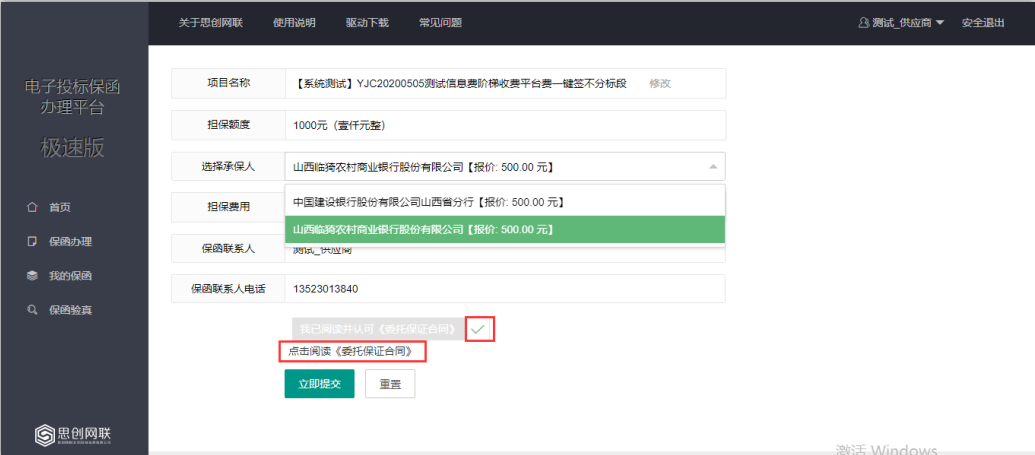1035x455 pixels.
Task: Click the project name text 【系统测试】YJC20200505
Action: coord(459,83)
